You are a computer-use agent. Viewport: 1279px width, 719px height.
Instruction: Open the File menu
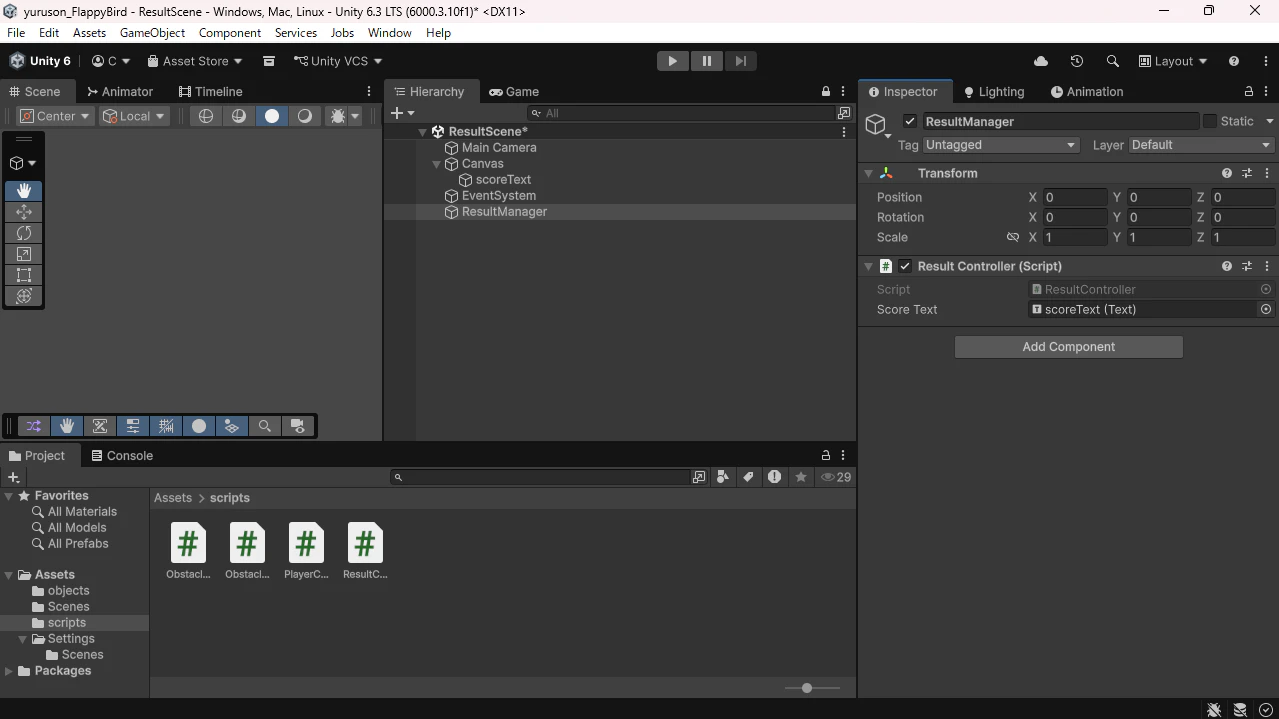tap(16, 32)
